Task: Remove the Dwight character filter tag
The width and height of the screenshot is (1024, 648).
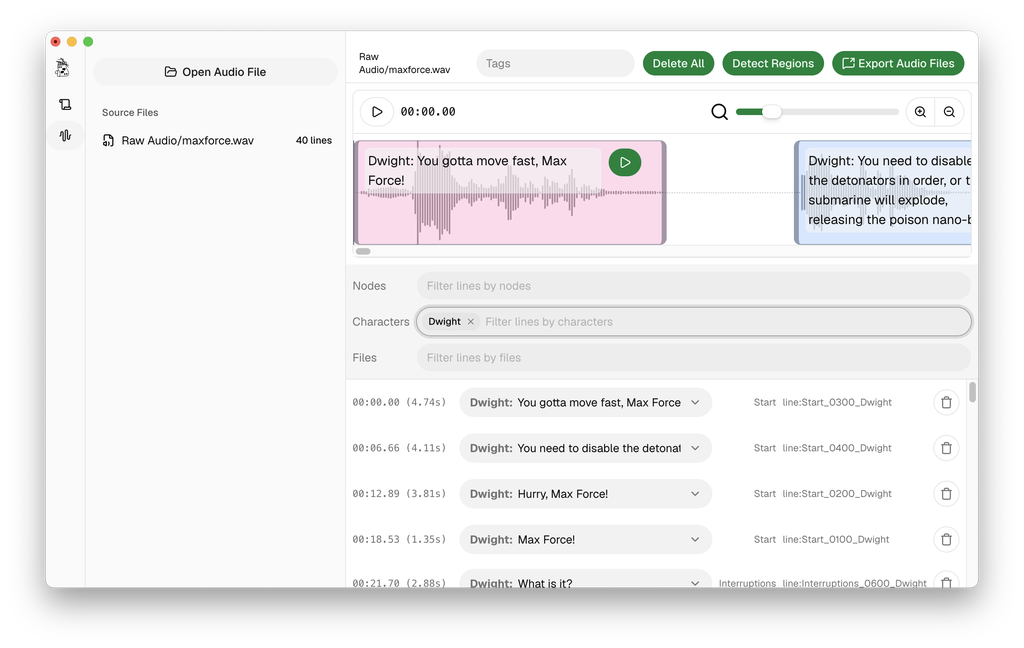Action: pyautogui.click(x=470, y=321)
